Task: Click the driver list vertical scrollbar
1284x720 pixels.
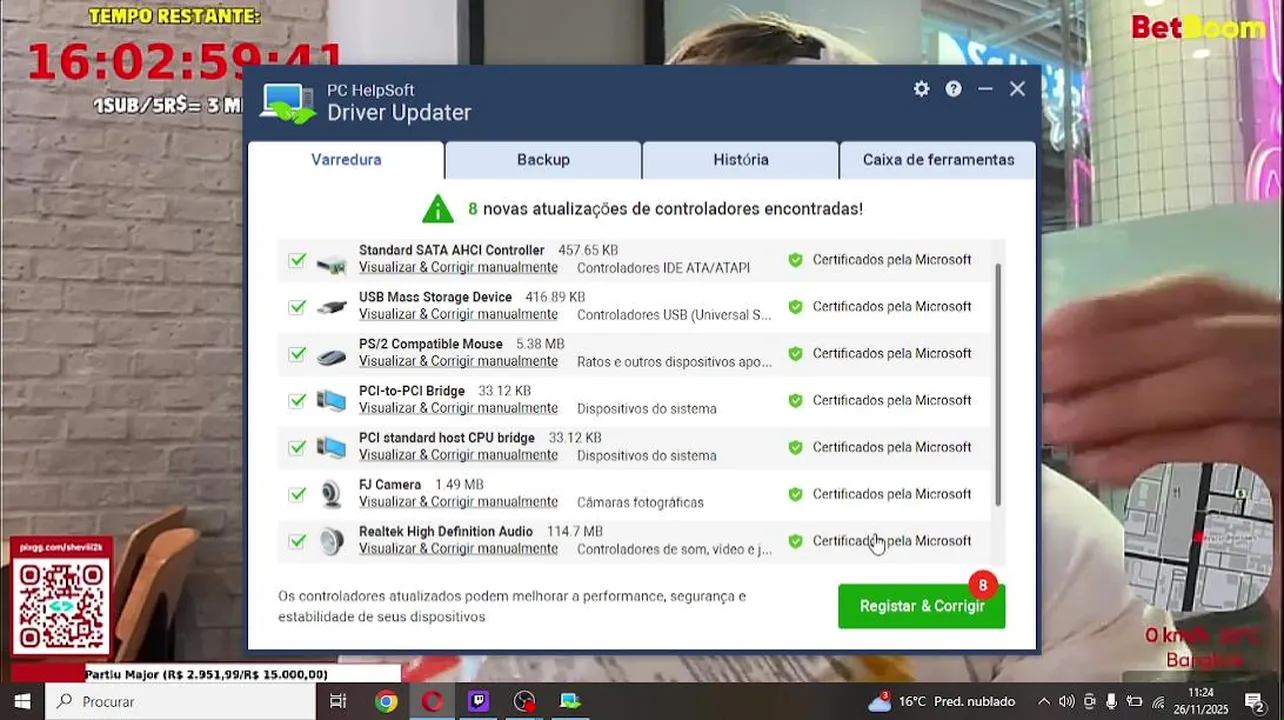Action: pos(998,384)
